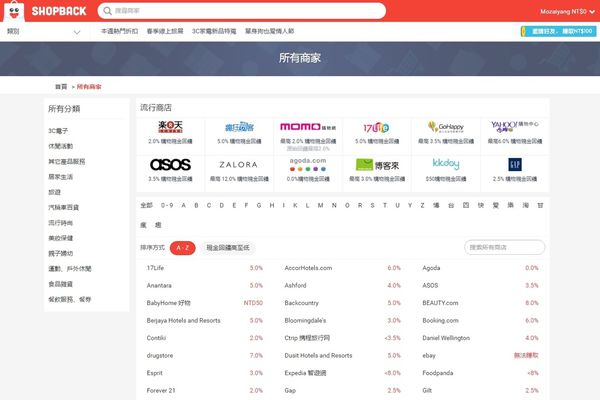Select the 居家生活 category
The height and width of the screenshot is (400, 600).
(x=60, y=177)
